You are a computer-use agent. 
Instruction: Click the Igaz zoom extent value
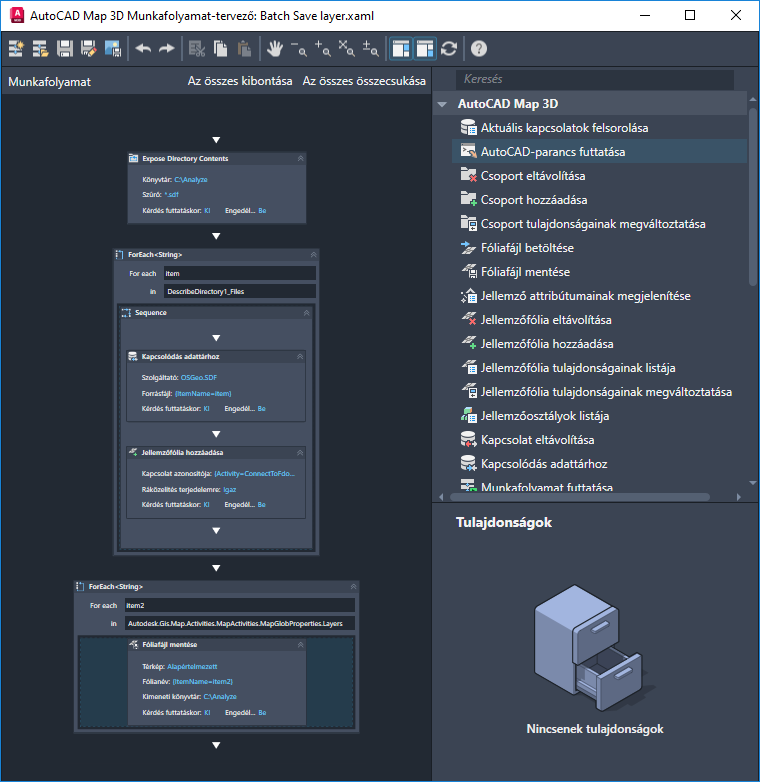pyautogui.click(x=230, y=490)
